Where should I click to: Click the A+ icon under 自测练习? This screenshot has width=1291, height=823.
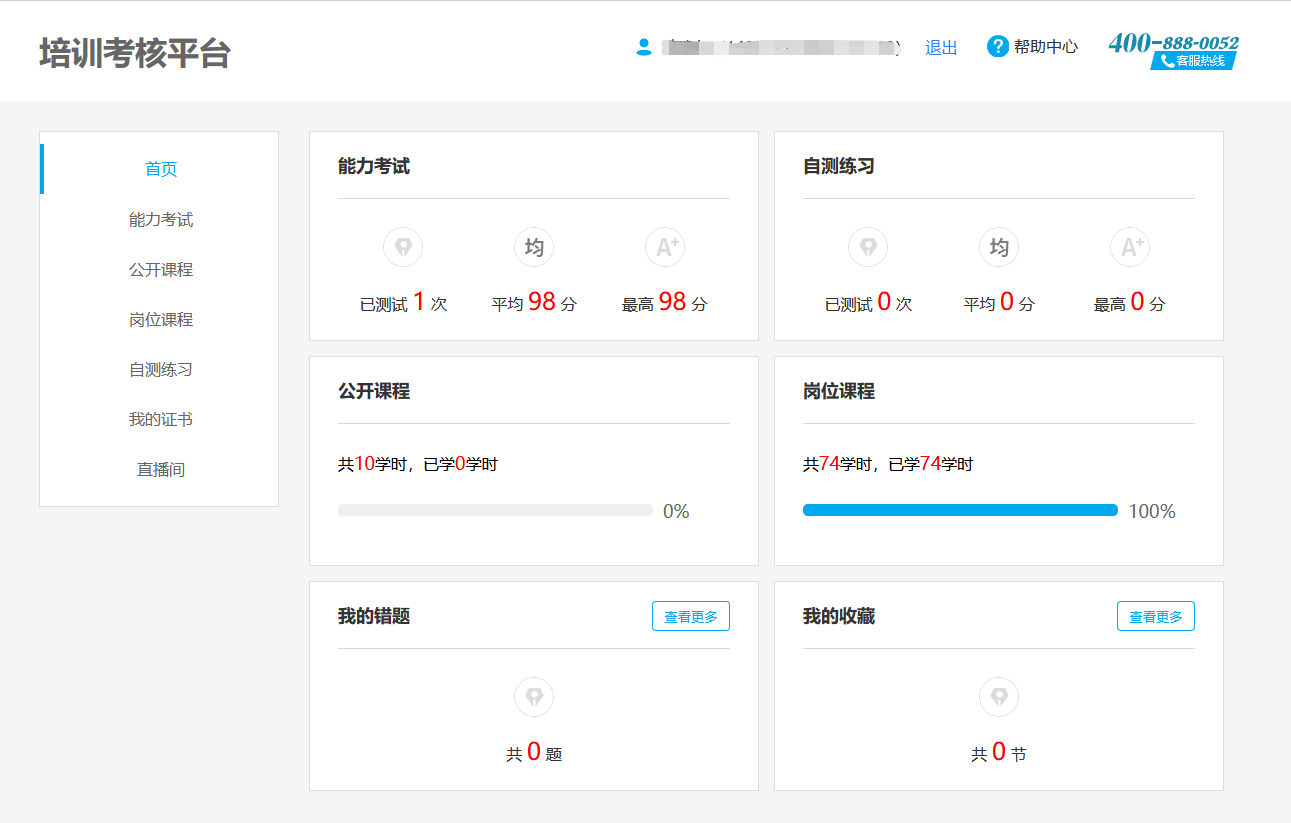[1130, 247]
